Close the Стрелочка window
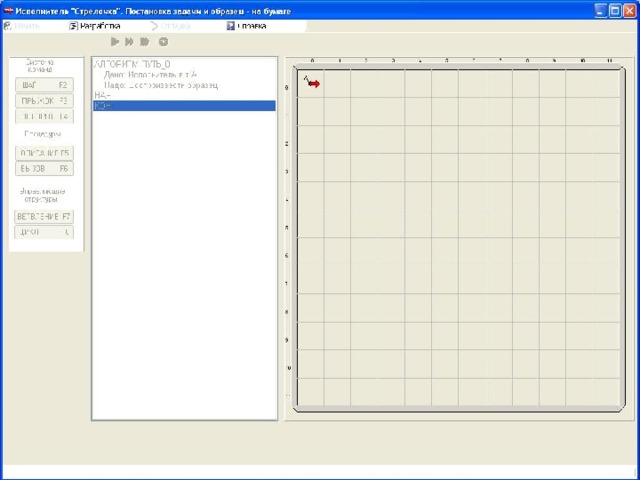The image size is (640, 480). [630, 11]
